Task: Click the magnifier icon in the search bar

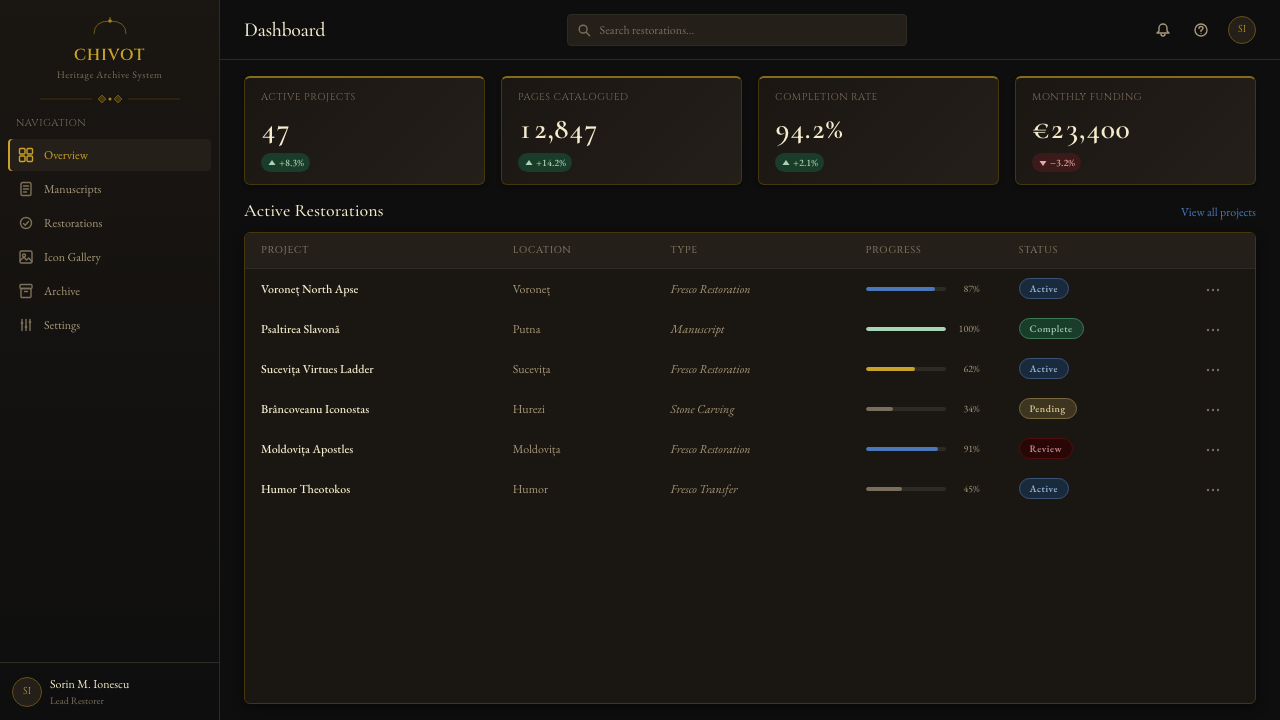Action: [x=584, y=30]
